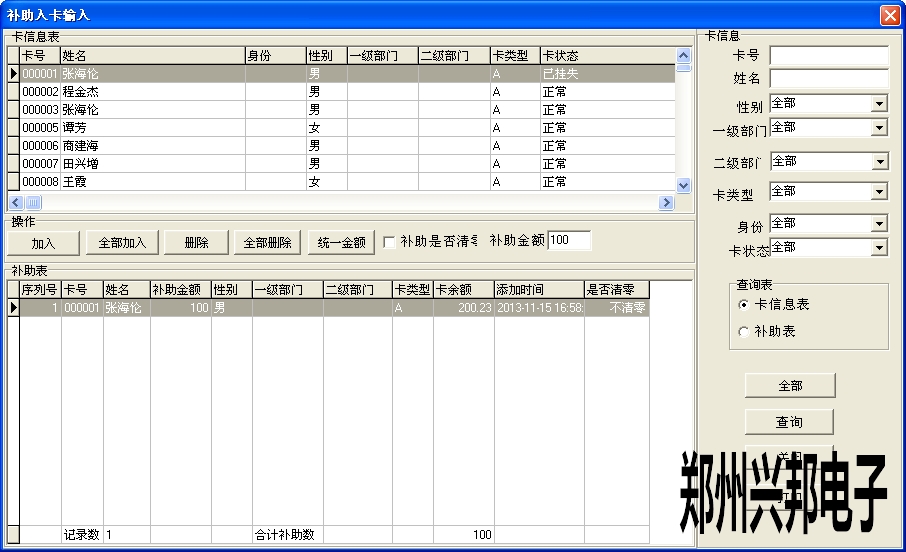Click the 删除 button
The width and height of the screenshot is (906, 552).
[x=196, y=243]
